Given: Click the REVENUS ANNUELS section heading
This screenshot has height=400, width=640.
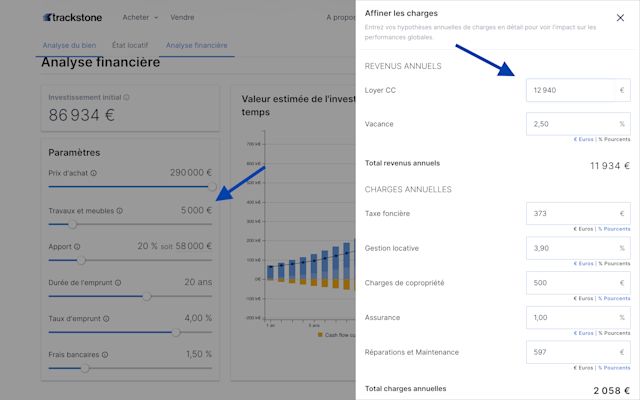Looking at the screenshot, I should pyautogui.click(x=403, y=66).
